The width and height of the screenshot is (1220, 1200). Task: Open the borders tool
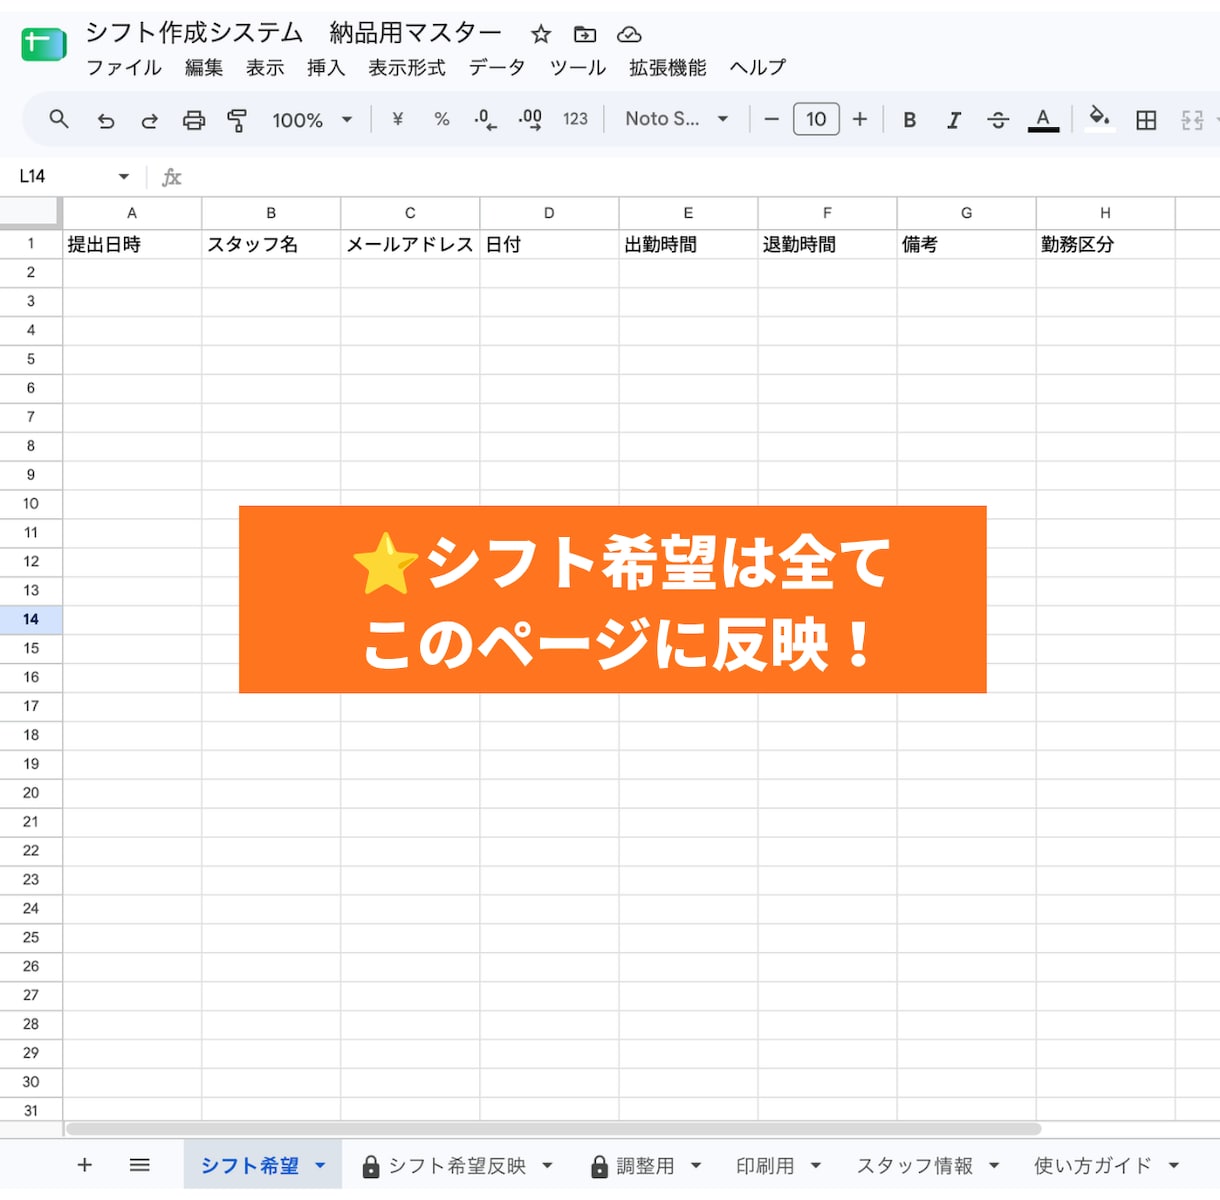tap(1146, 120)
